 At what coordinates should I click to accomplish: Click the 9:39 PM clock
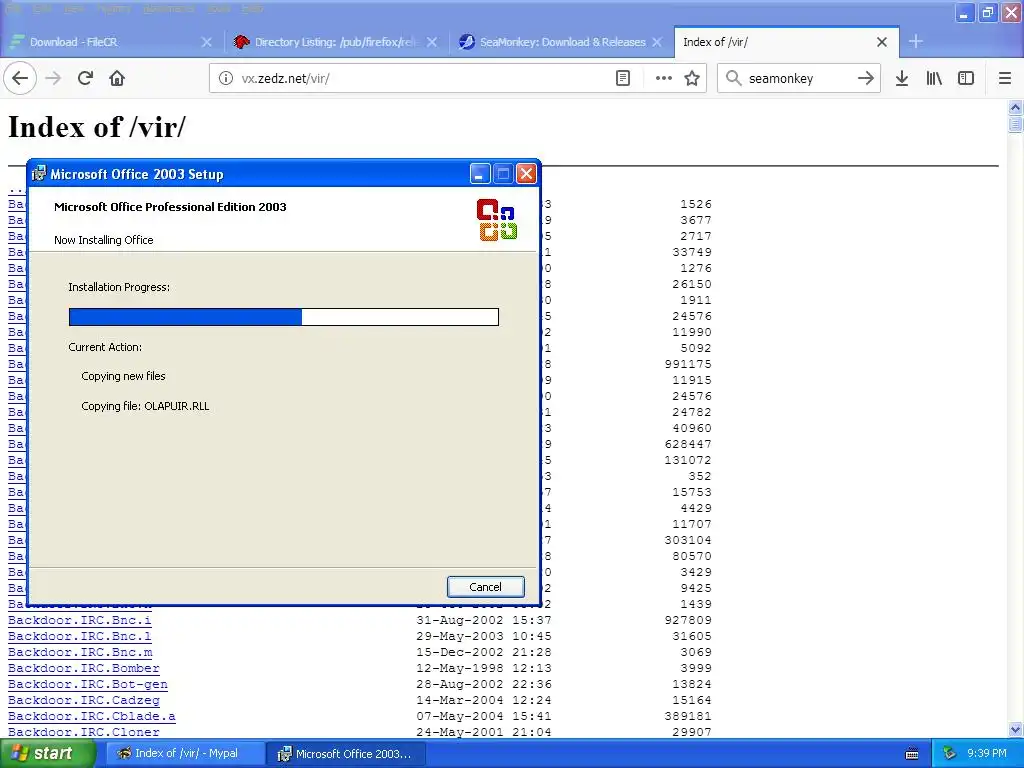pyautogui.click(x=987, y=754)
